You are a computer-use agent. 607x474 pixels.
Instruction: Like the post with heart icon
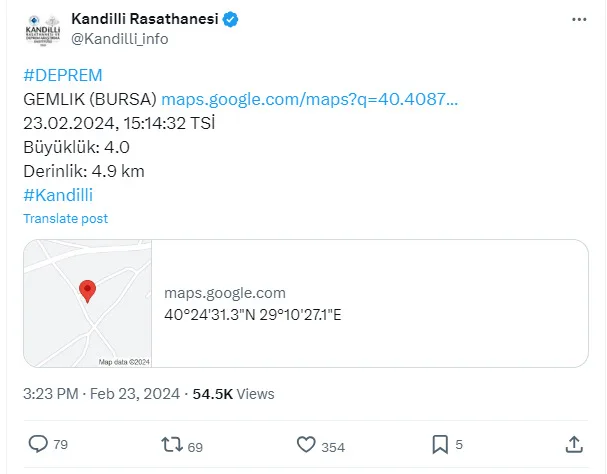306,444
